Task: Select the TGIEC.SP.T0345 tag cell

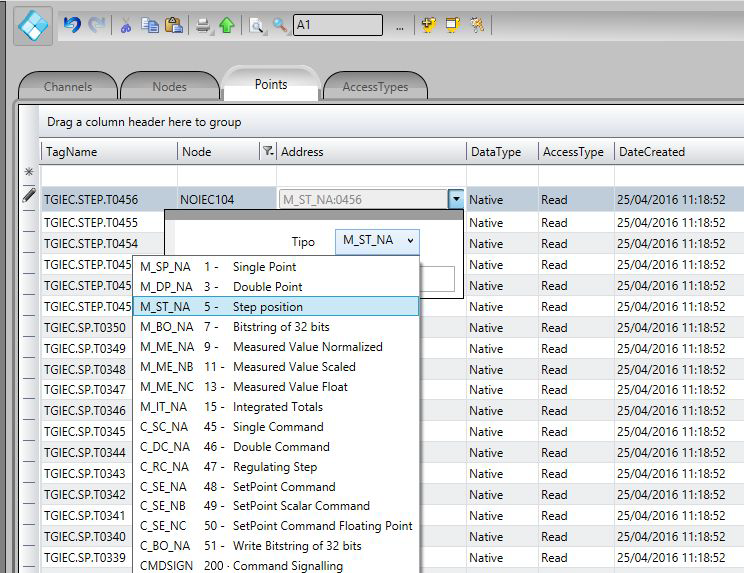Action: click(86, 431)
